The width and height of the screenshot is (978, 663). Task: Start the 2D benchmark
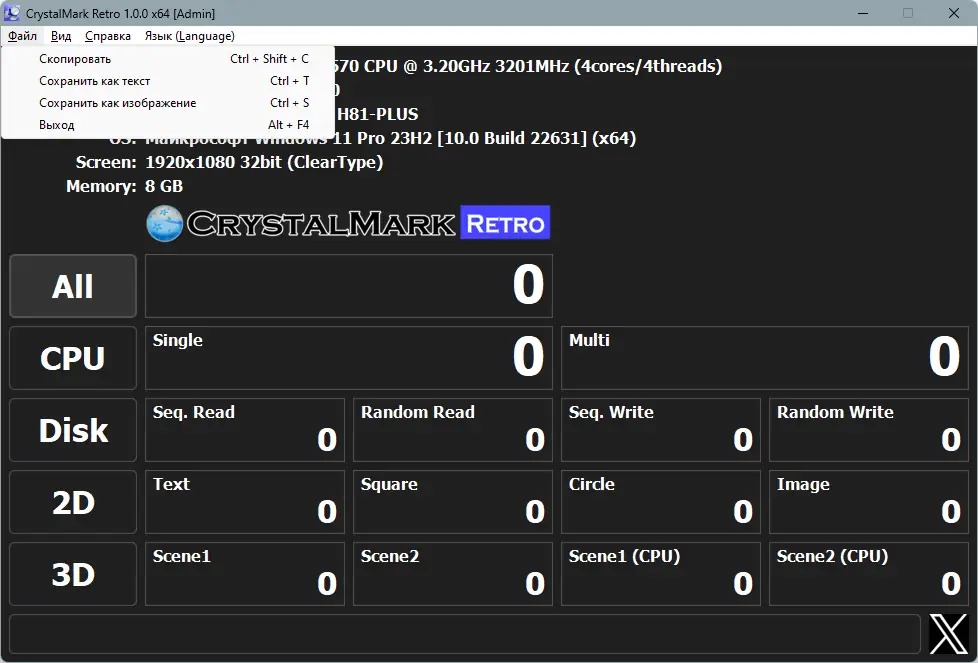pyautogui.click(x=73, y=502)
